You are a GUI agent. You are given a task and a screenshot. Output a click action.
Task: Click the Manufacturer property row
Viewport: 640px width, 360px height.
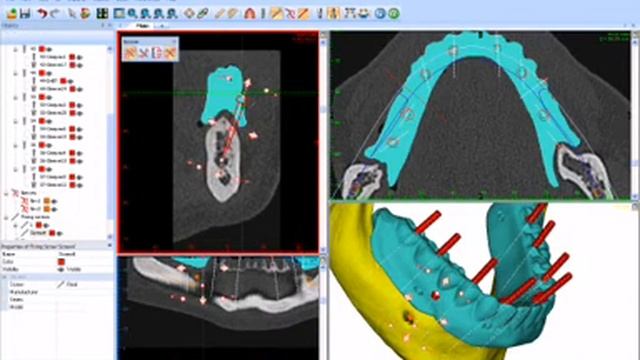tap(57, 292)
